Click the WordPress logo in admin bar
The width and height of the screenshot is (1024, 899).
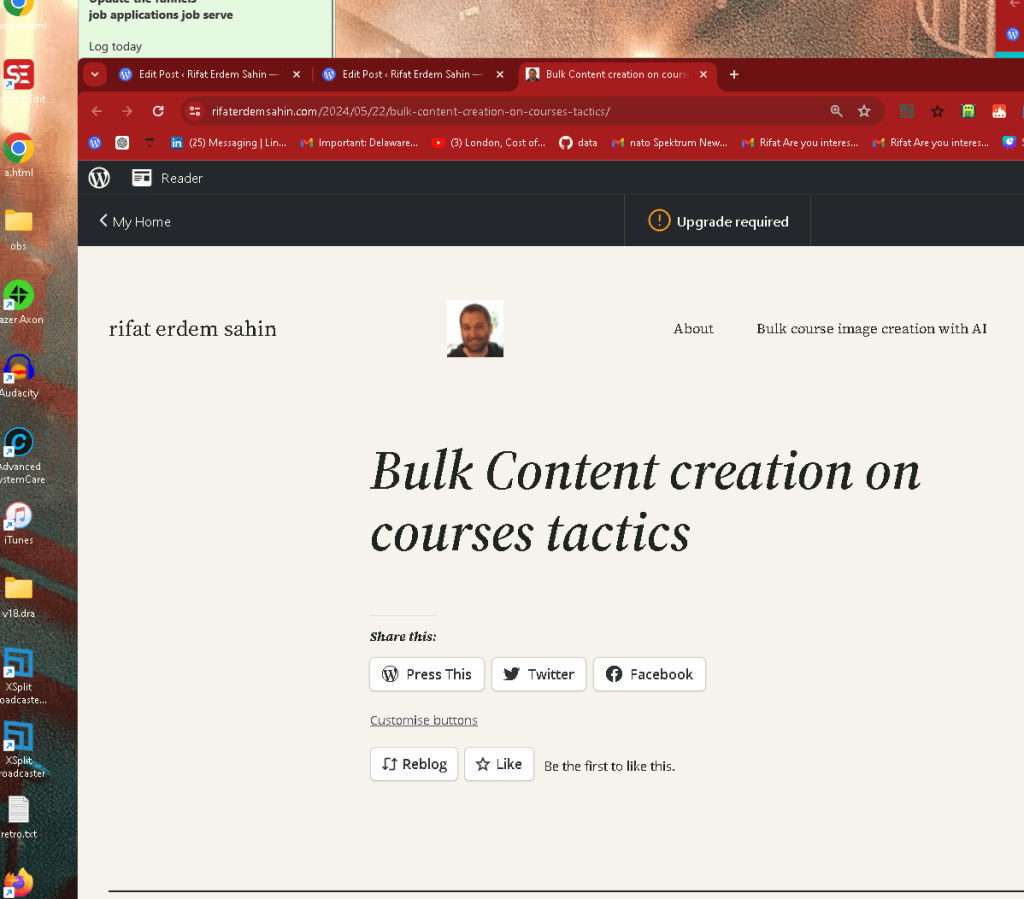pos(99,178)
